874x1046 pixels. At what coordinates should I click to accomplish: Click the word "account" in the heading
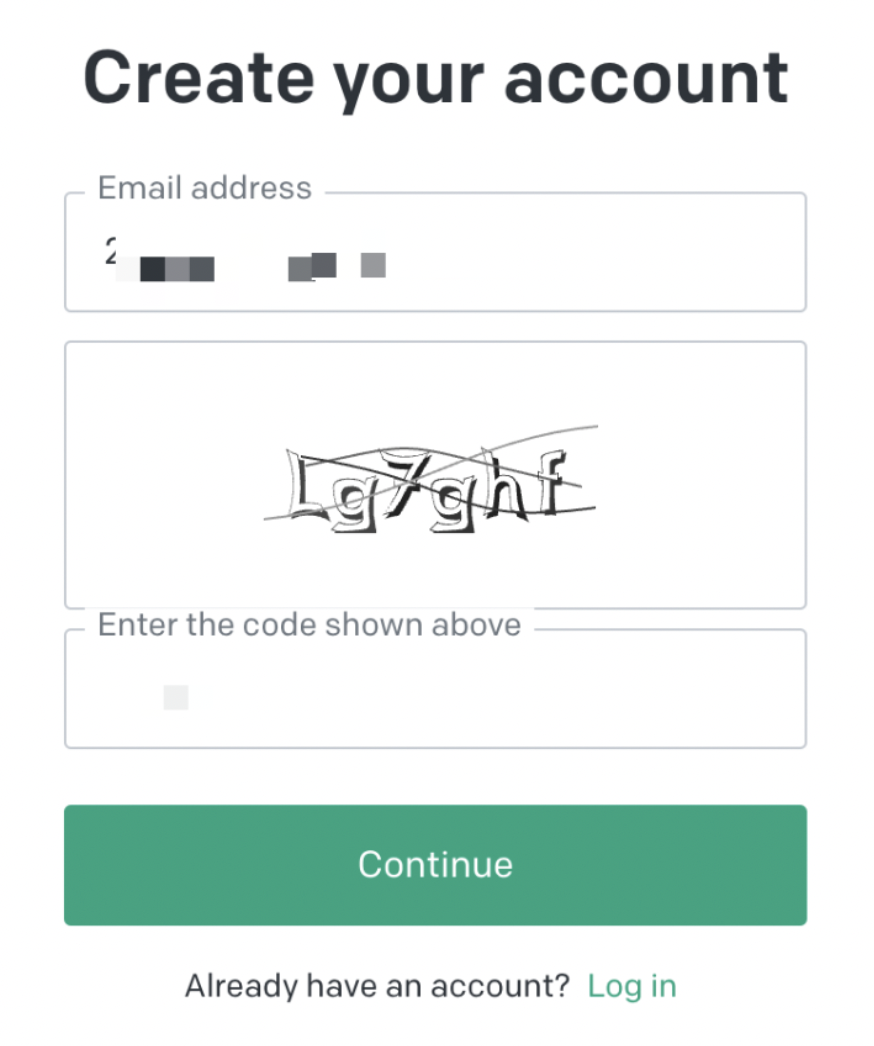[645, 78]
